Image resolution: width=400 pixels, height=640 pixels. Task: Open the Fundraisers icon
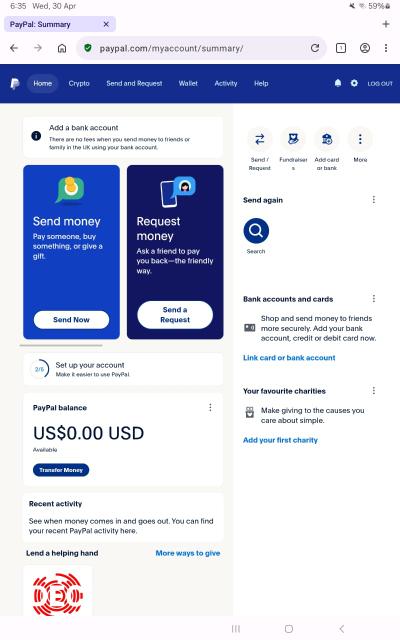(x=293, y=139)
